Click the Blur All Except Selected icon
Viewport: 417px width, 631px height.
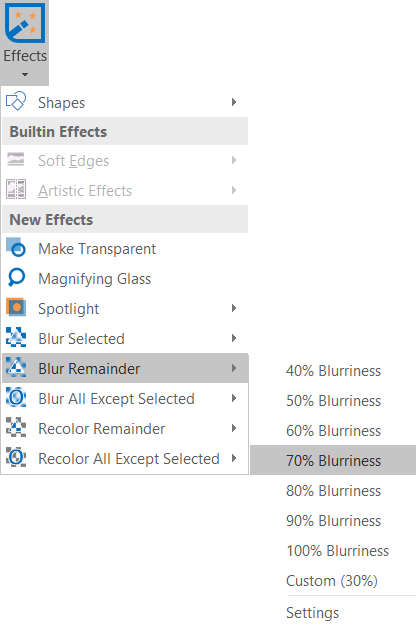click(x=16, y=398)
